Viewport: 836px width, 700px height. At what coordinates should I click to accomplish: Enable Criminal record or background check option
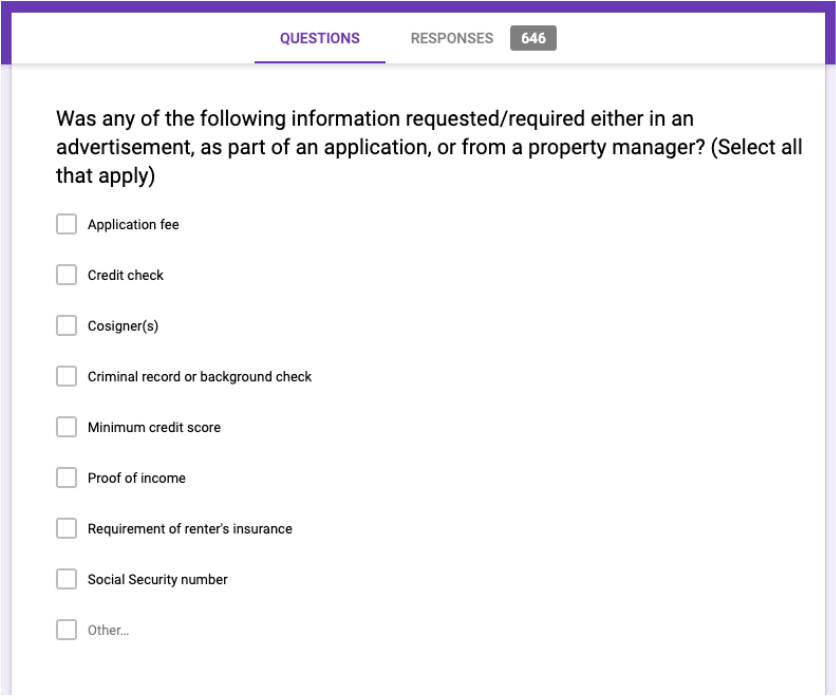coord(66,376)
